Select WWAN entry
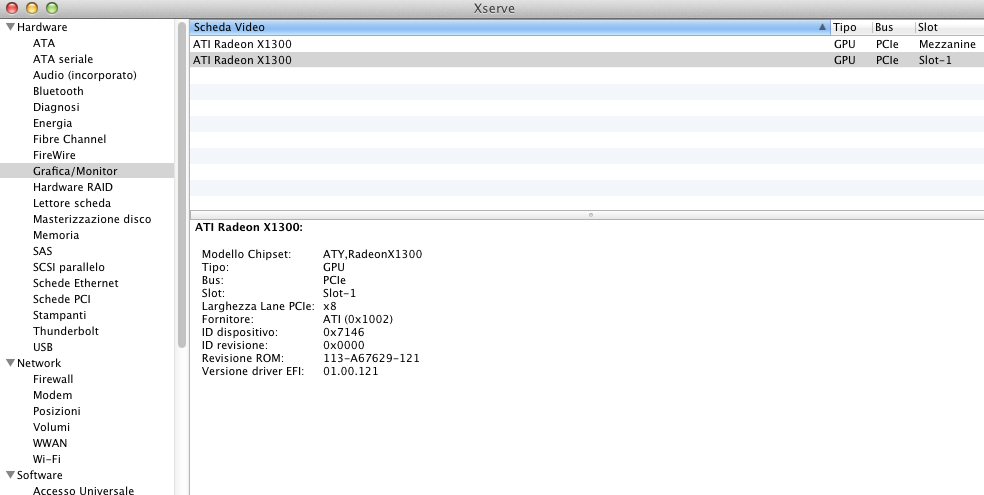This screenshot has height=495, width=984. 50,443
